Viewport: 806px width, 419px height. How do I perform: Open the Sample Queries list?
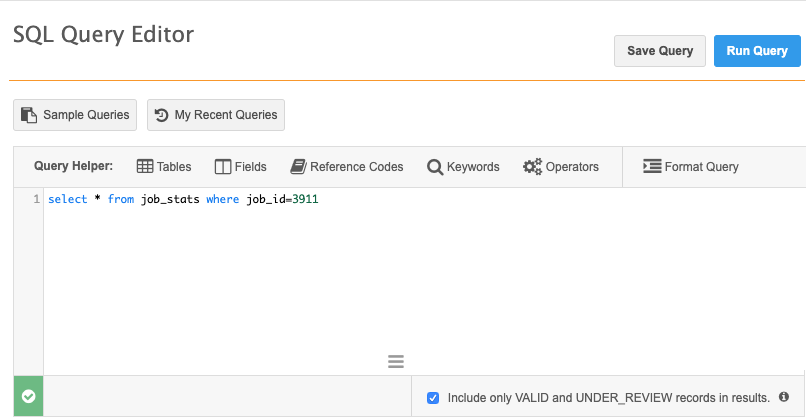point(75,115)
